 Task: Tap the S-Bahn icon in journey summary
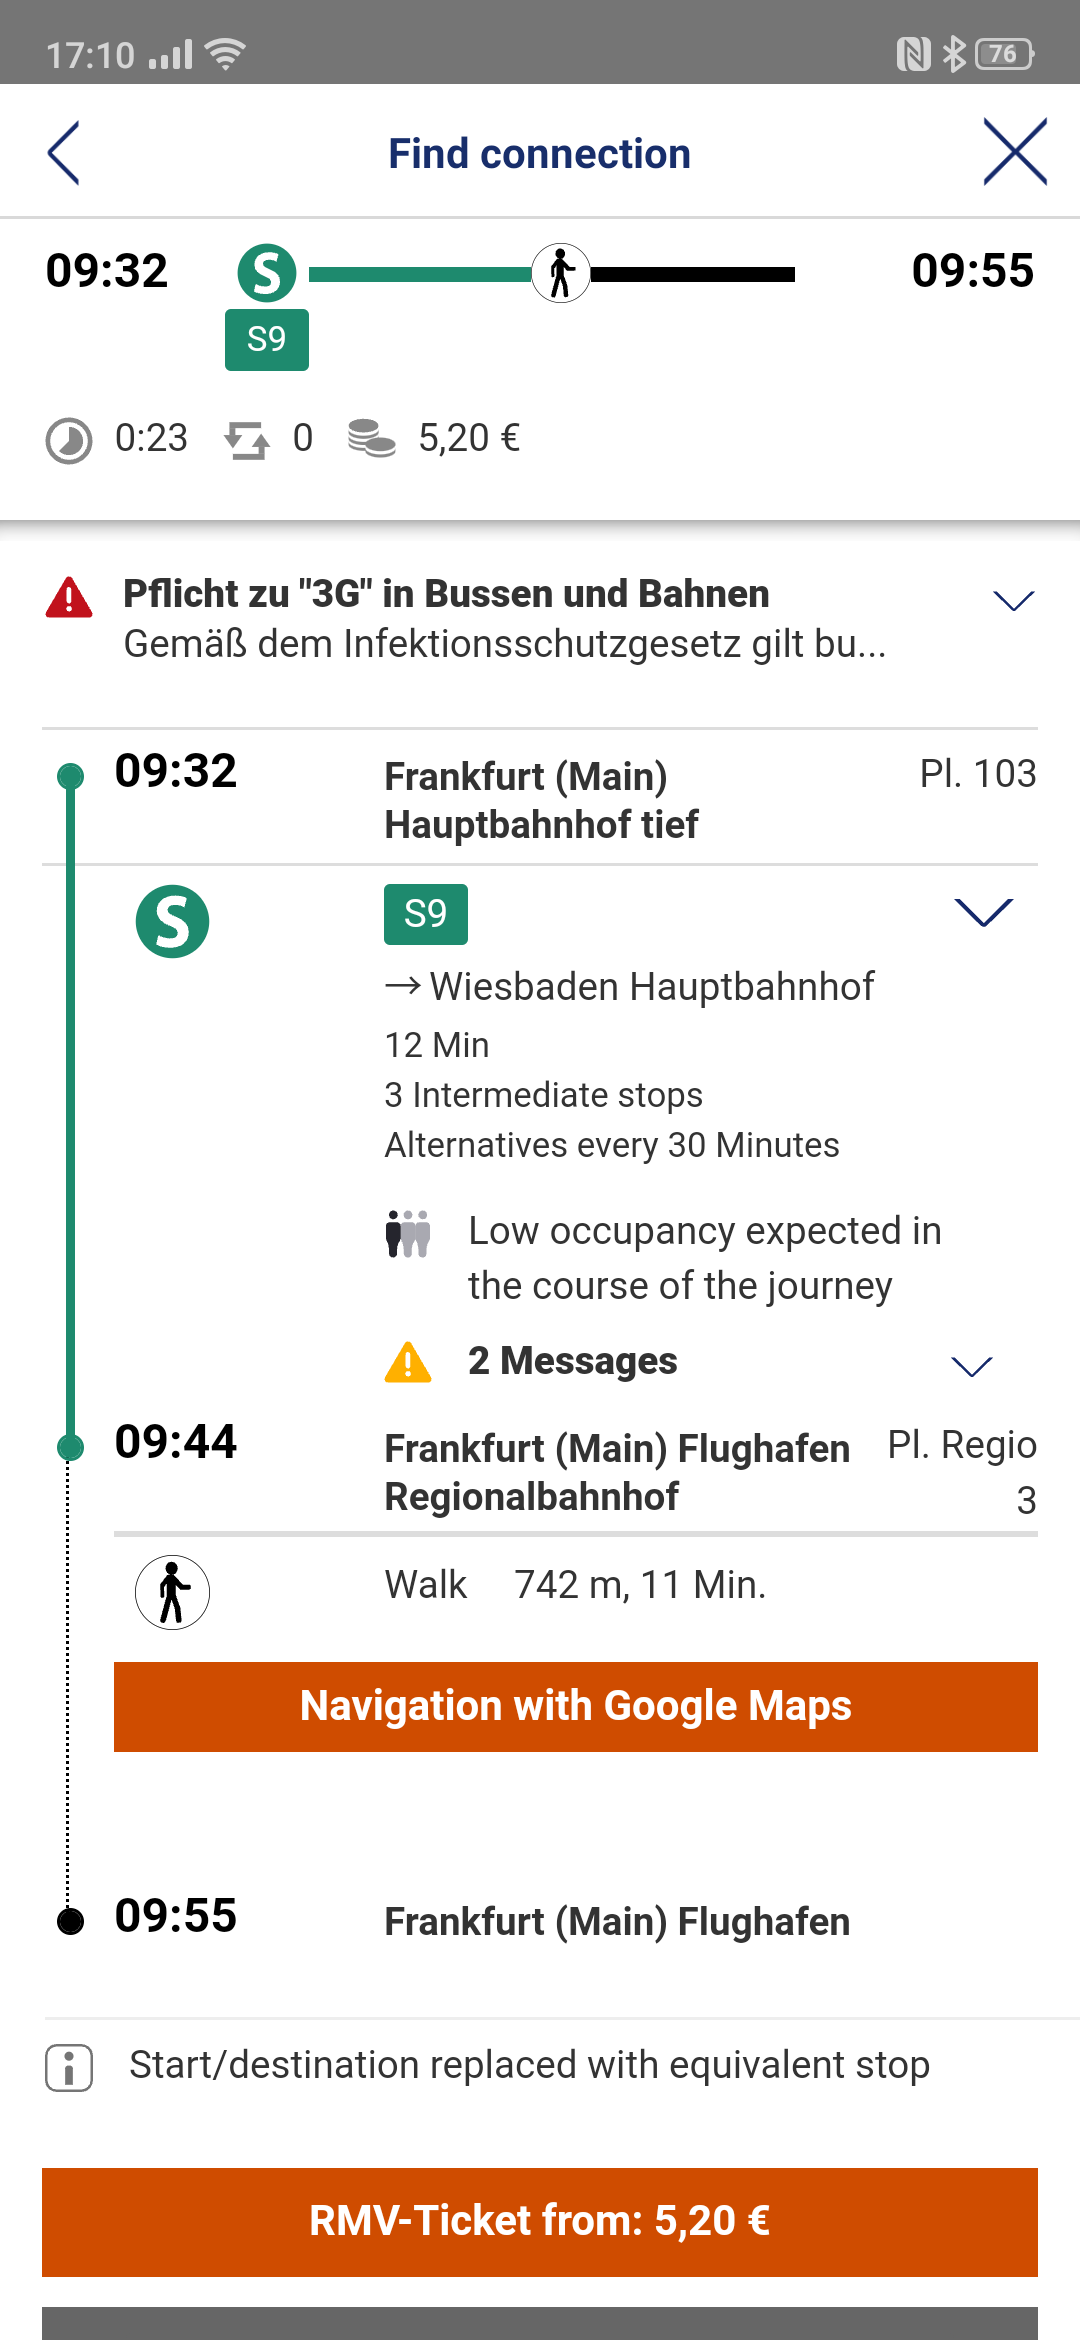[x=267, y=273]
